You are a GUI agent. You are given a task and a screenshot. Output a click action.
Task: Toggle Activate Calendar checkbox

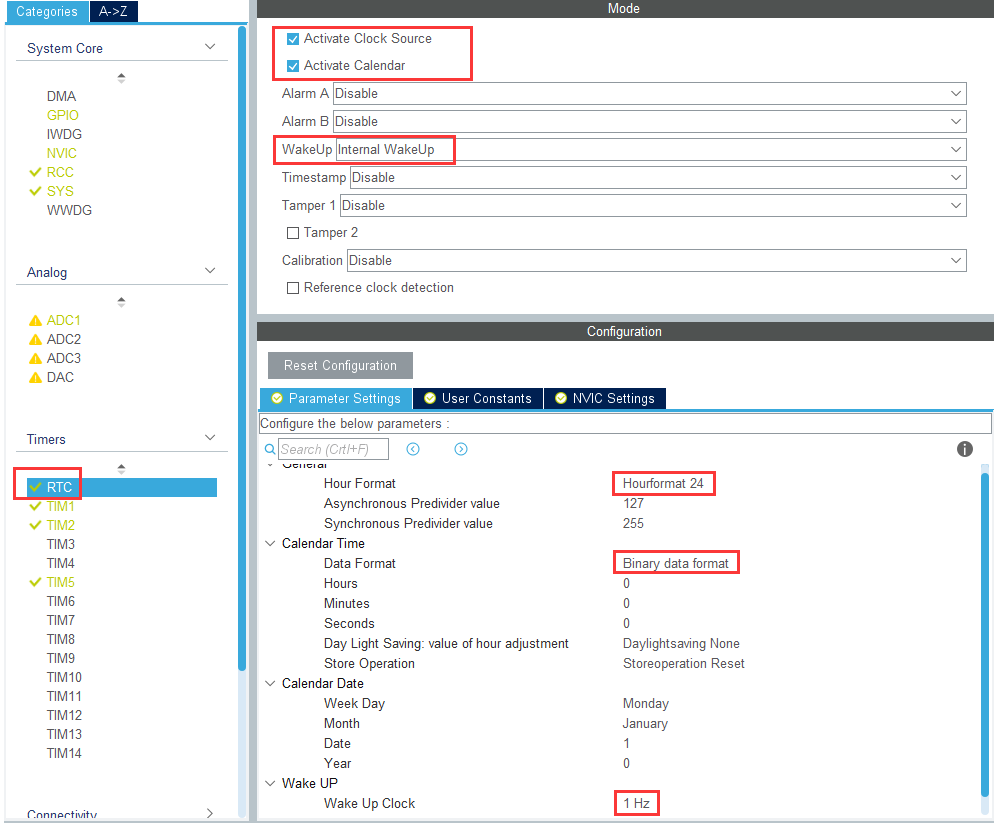tap(293, 66)
